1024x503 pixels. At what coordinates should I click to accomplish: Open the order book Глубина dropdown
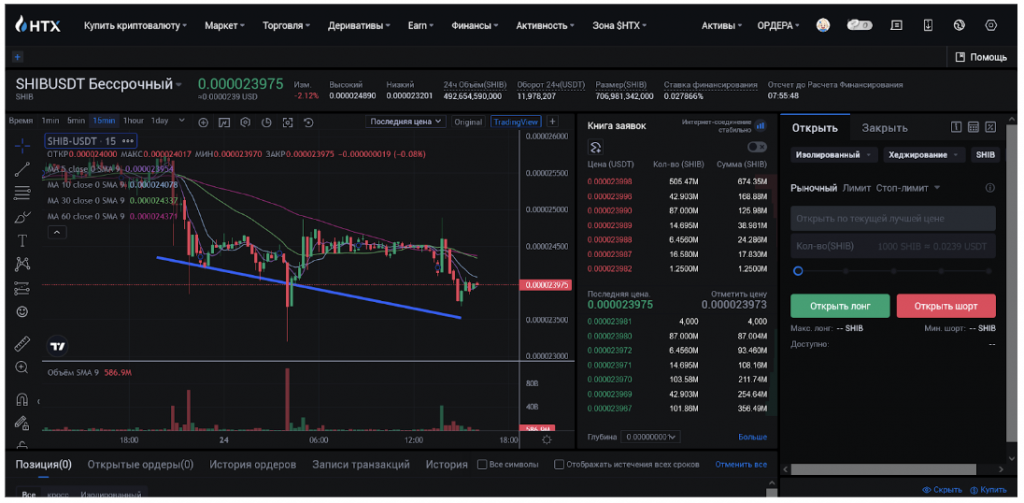(x=650, y=437)
